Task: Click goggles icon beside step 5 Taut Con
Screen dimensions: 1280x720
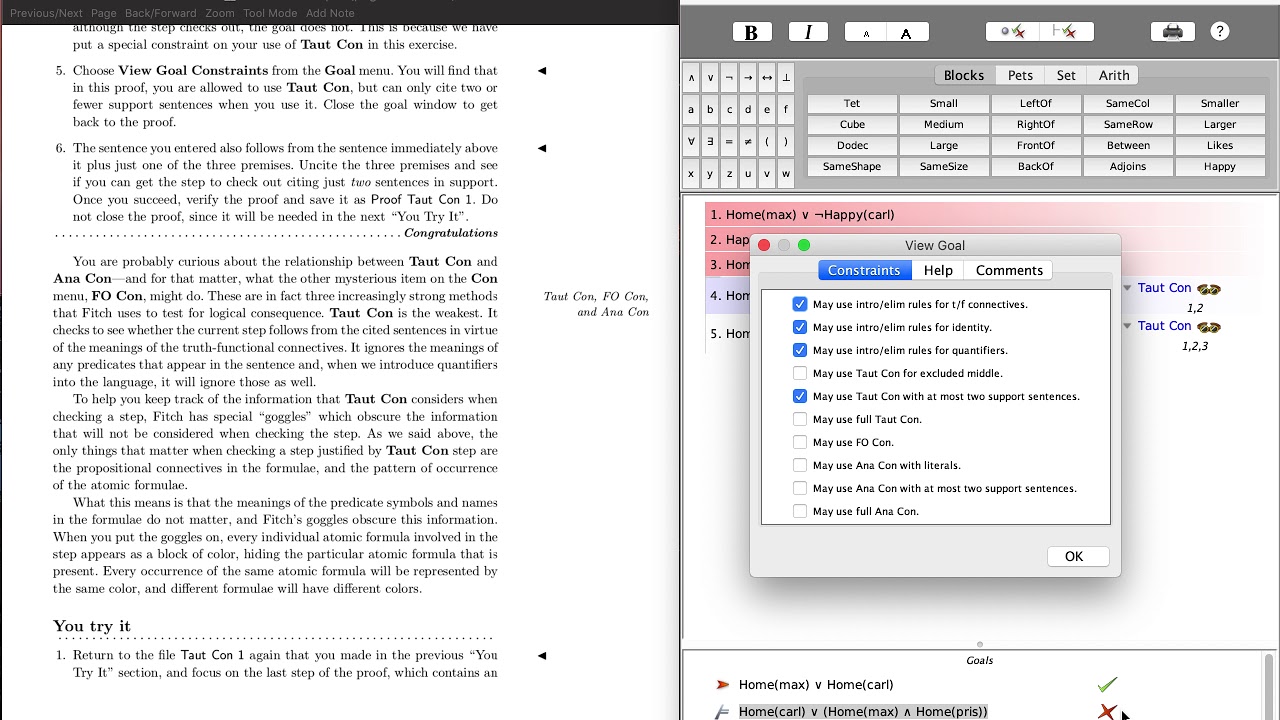Action: [1209, 327]
